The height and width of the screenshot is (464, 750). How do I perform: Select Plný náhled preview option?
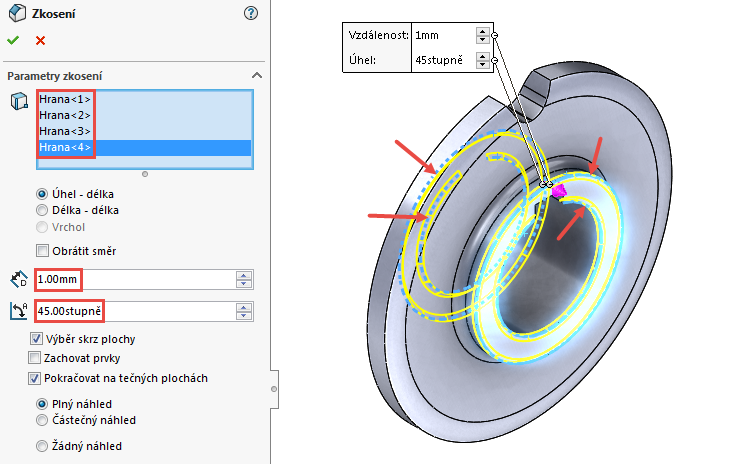pos(42,404)
